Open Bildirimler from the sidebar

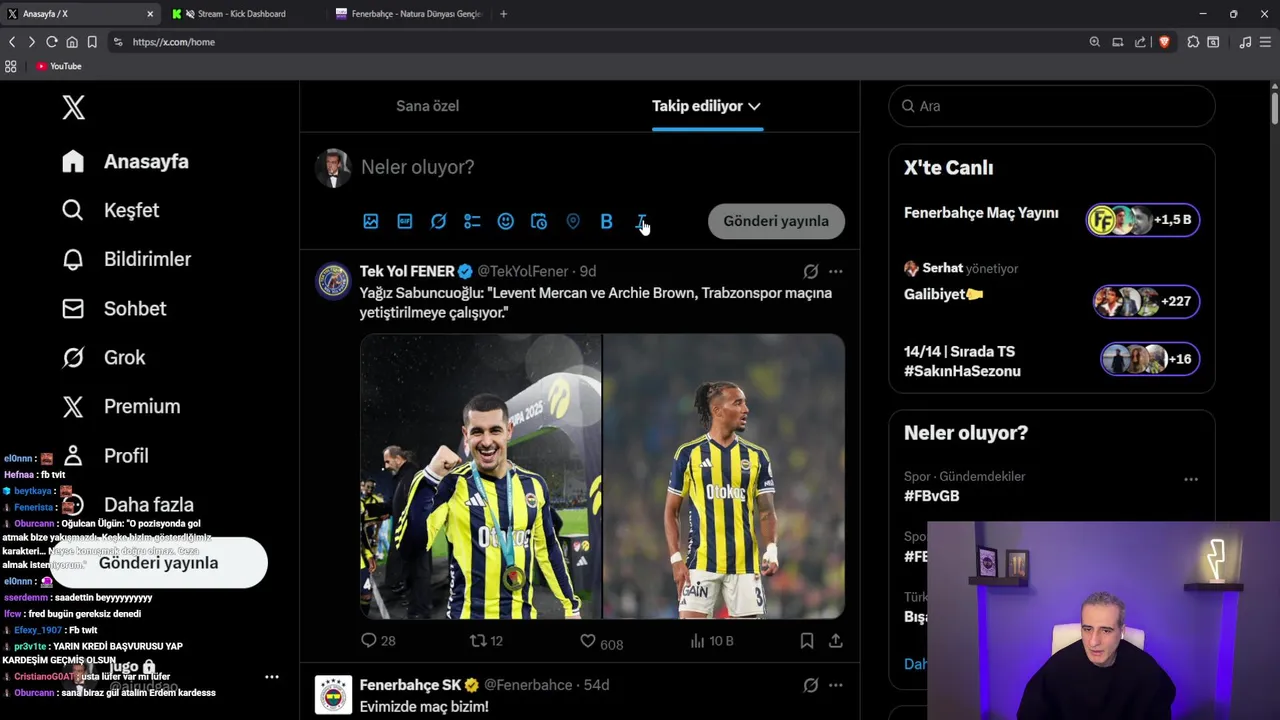pyautogui.click(x=127, y=260)
